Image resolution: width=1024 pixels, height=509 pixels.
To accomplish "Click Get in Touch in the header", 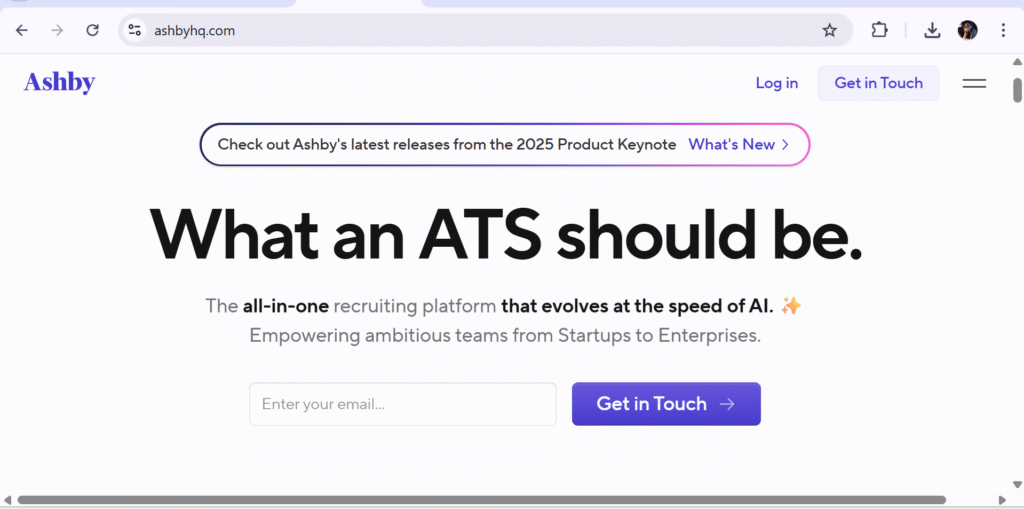I will tap(878, 83).
